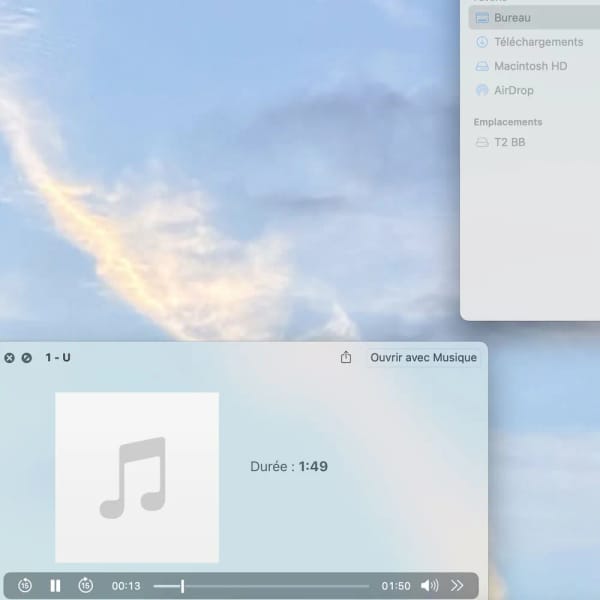Select the Macintosh HD drive
The image size is (600, 600).
(x=534, y=66)
